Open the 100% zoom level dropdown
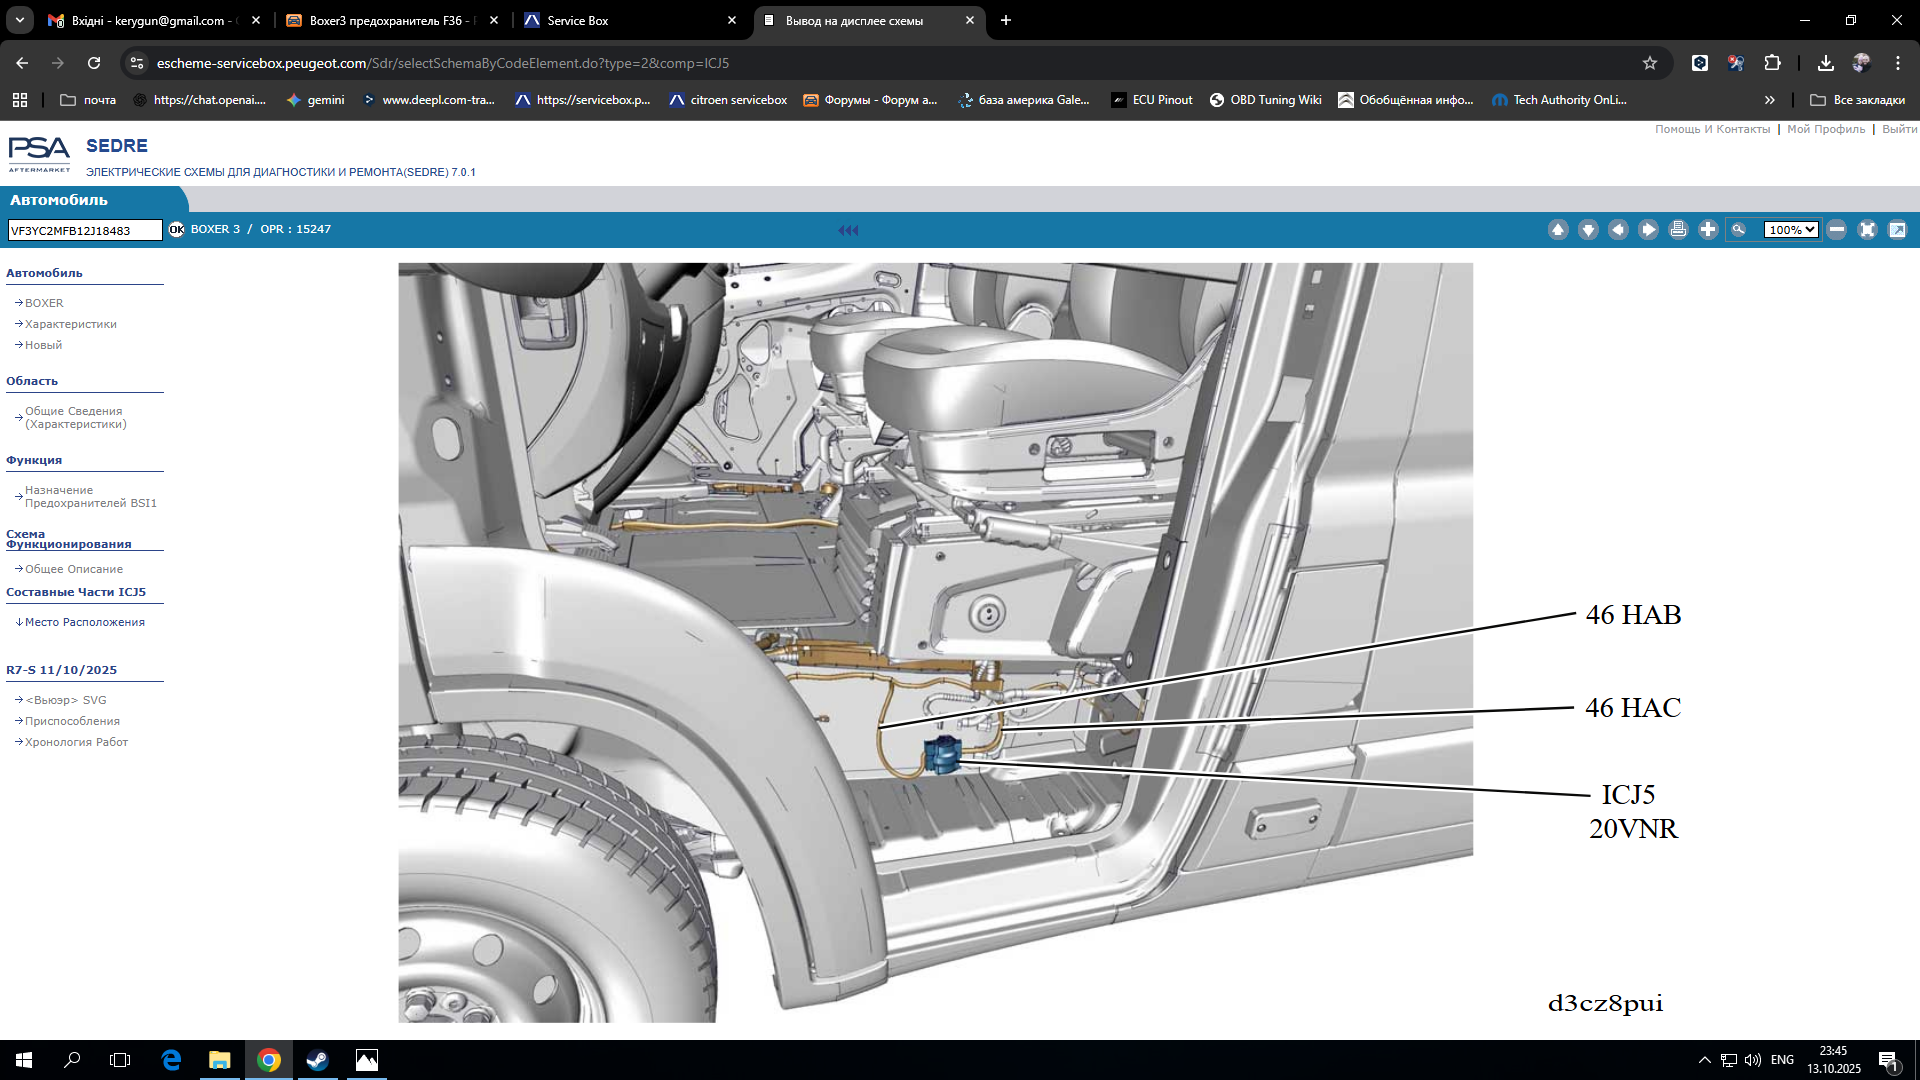The width and height of the screenshot is (1920, 1080). tap(1791, 230)
